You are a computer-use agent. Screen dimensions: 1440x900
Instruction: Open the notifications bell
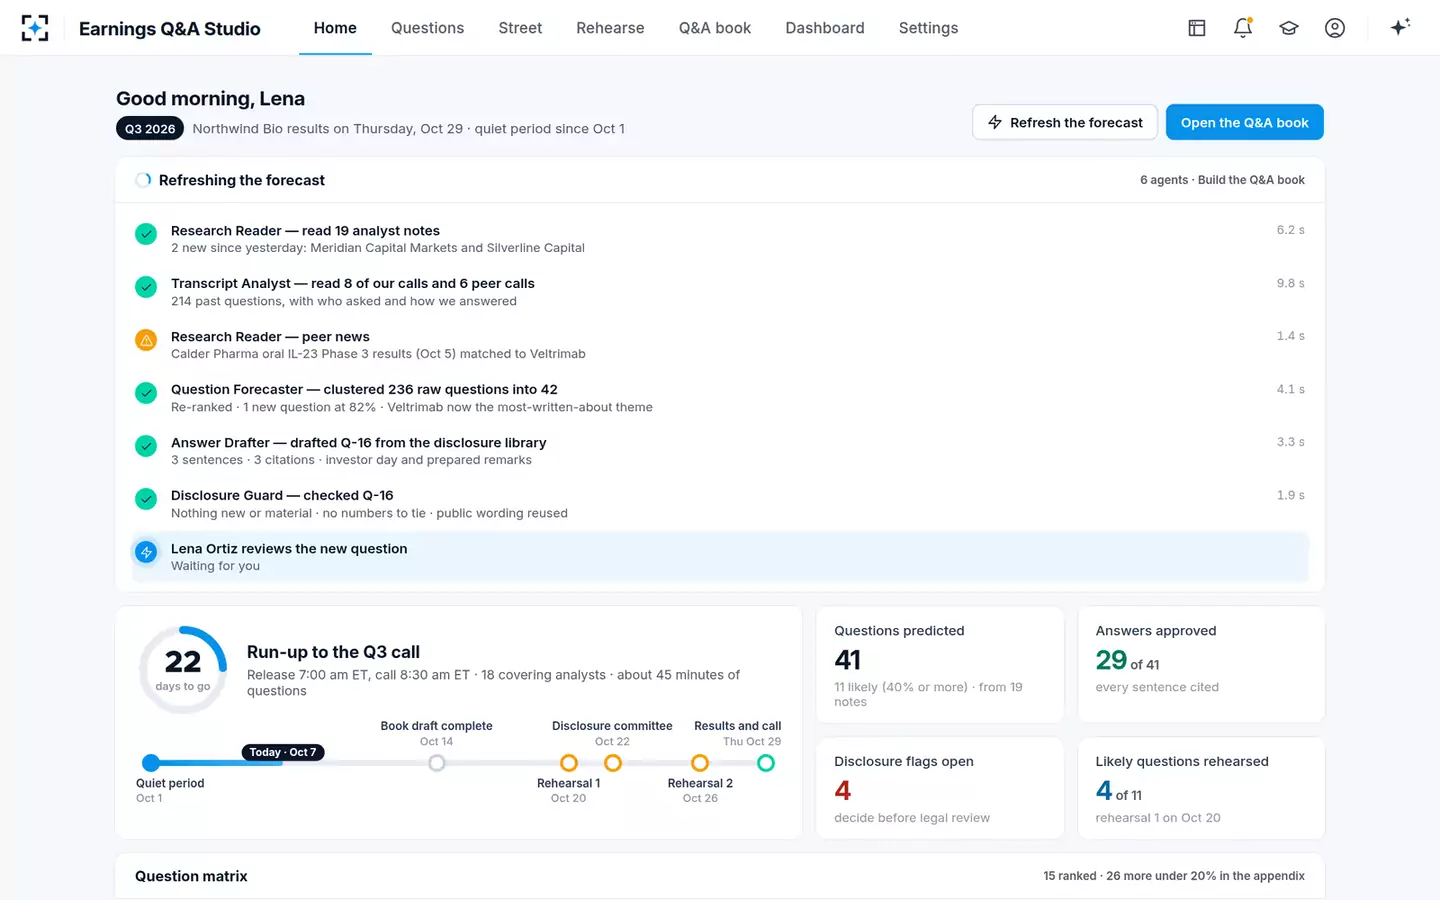point(1243,28)
